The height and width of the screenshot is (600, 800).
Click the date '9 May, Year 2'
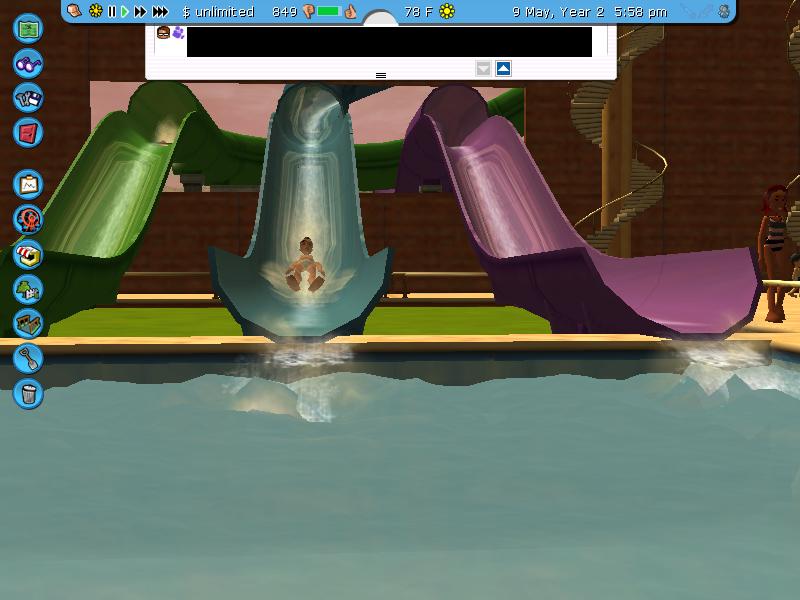click(558, 12)
